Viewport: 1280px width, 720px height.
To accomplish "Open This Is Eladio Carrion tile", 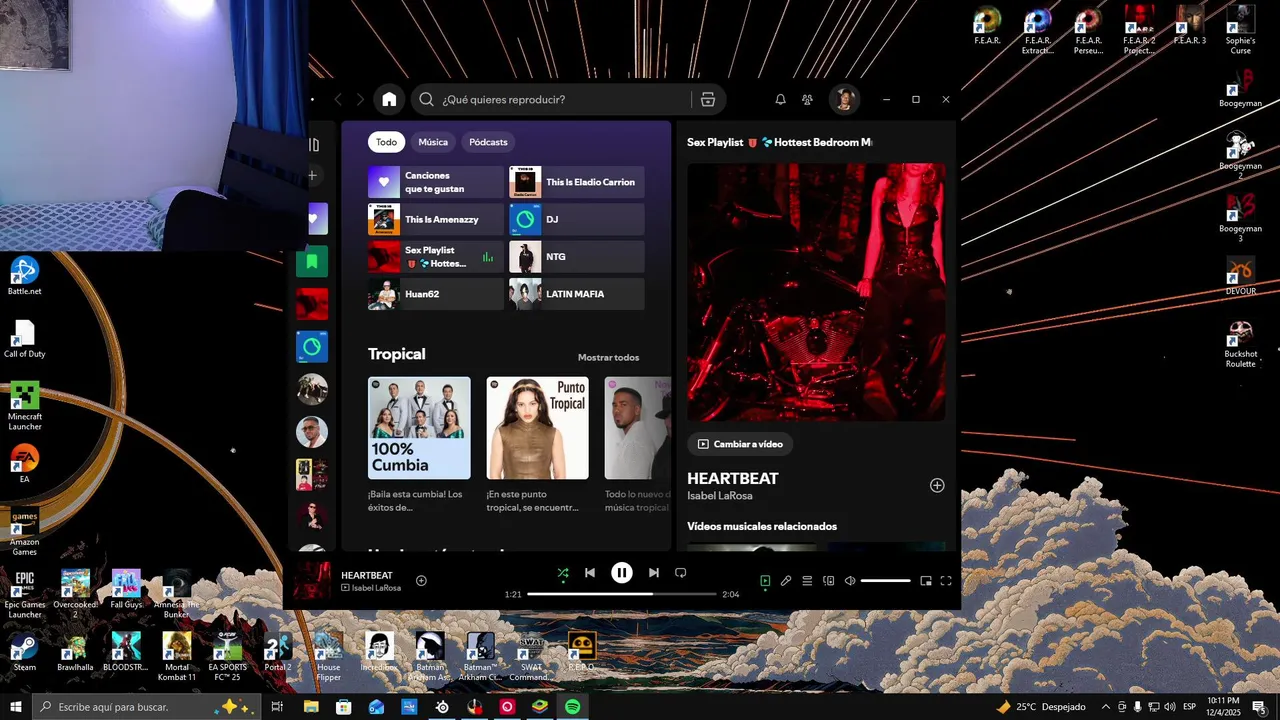I will [x=577, y=182].
